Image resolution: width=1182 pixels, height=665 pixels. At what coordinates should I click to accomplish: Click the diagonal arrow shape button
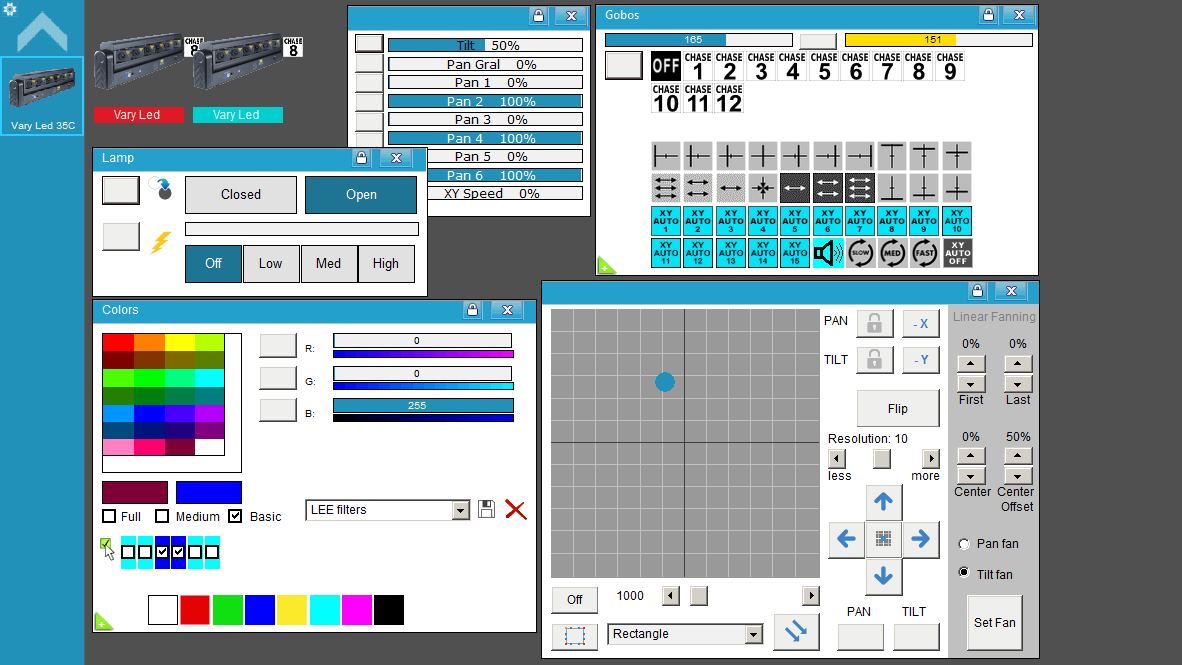796,632
